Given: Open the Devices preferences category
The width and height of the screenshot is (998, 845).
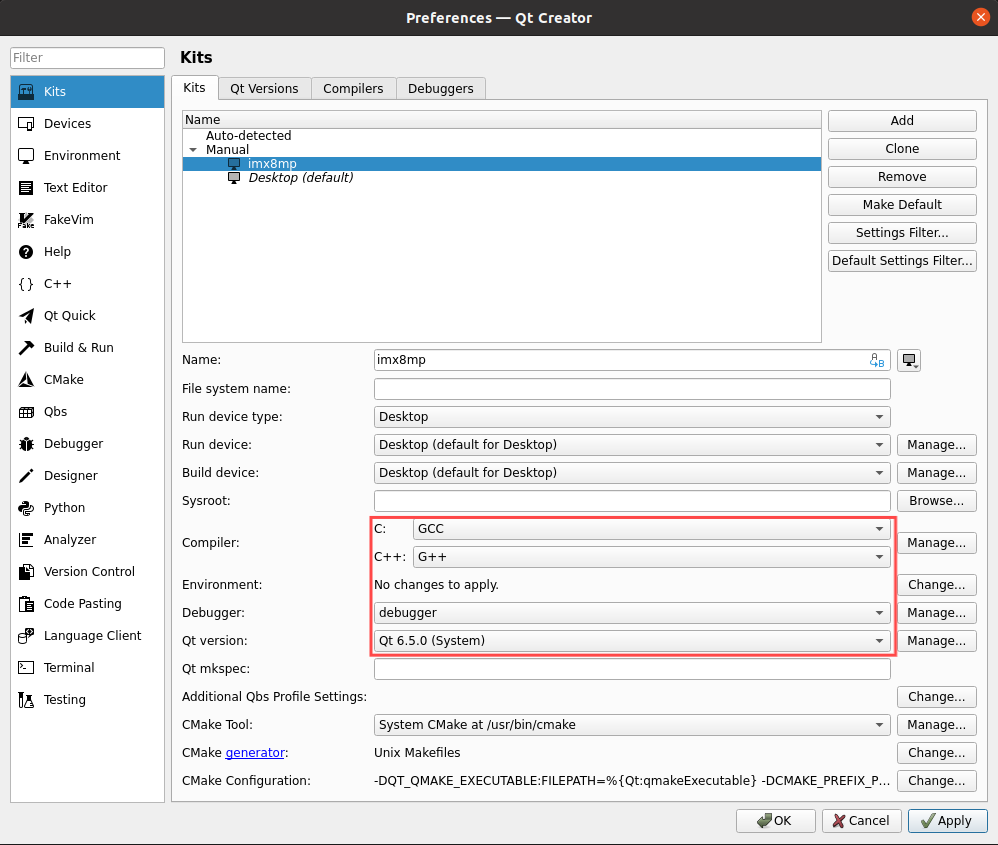Looking at the screenshot, I should [x=87, y=123].
